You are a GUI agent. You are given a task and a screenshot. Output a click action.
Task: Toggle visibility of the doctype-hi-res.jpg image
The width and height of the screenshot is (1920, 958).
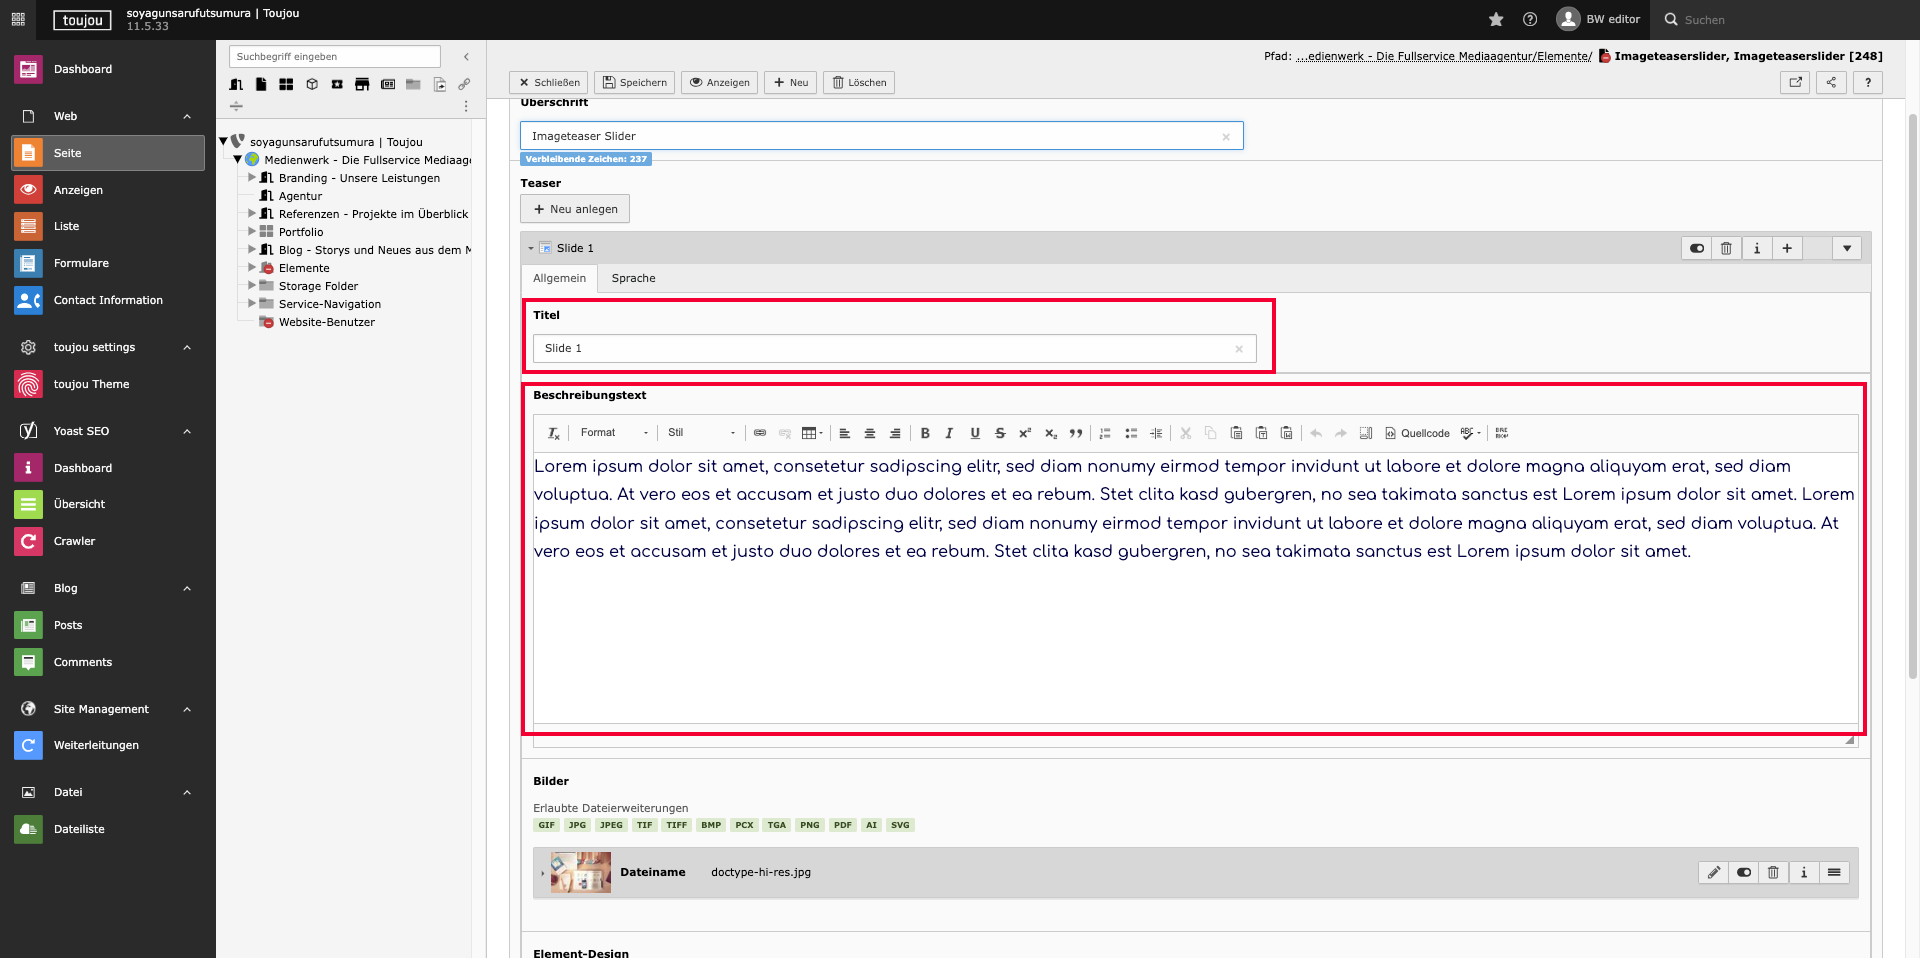[x=1744, y=872]
